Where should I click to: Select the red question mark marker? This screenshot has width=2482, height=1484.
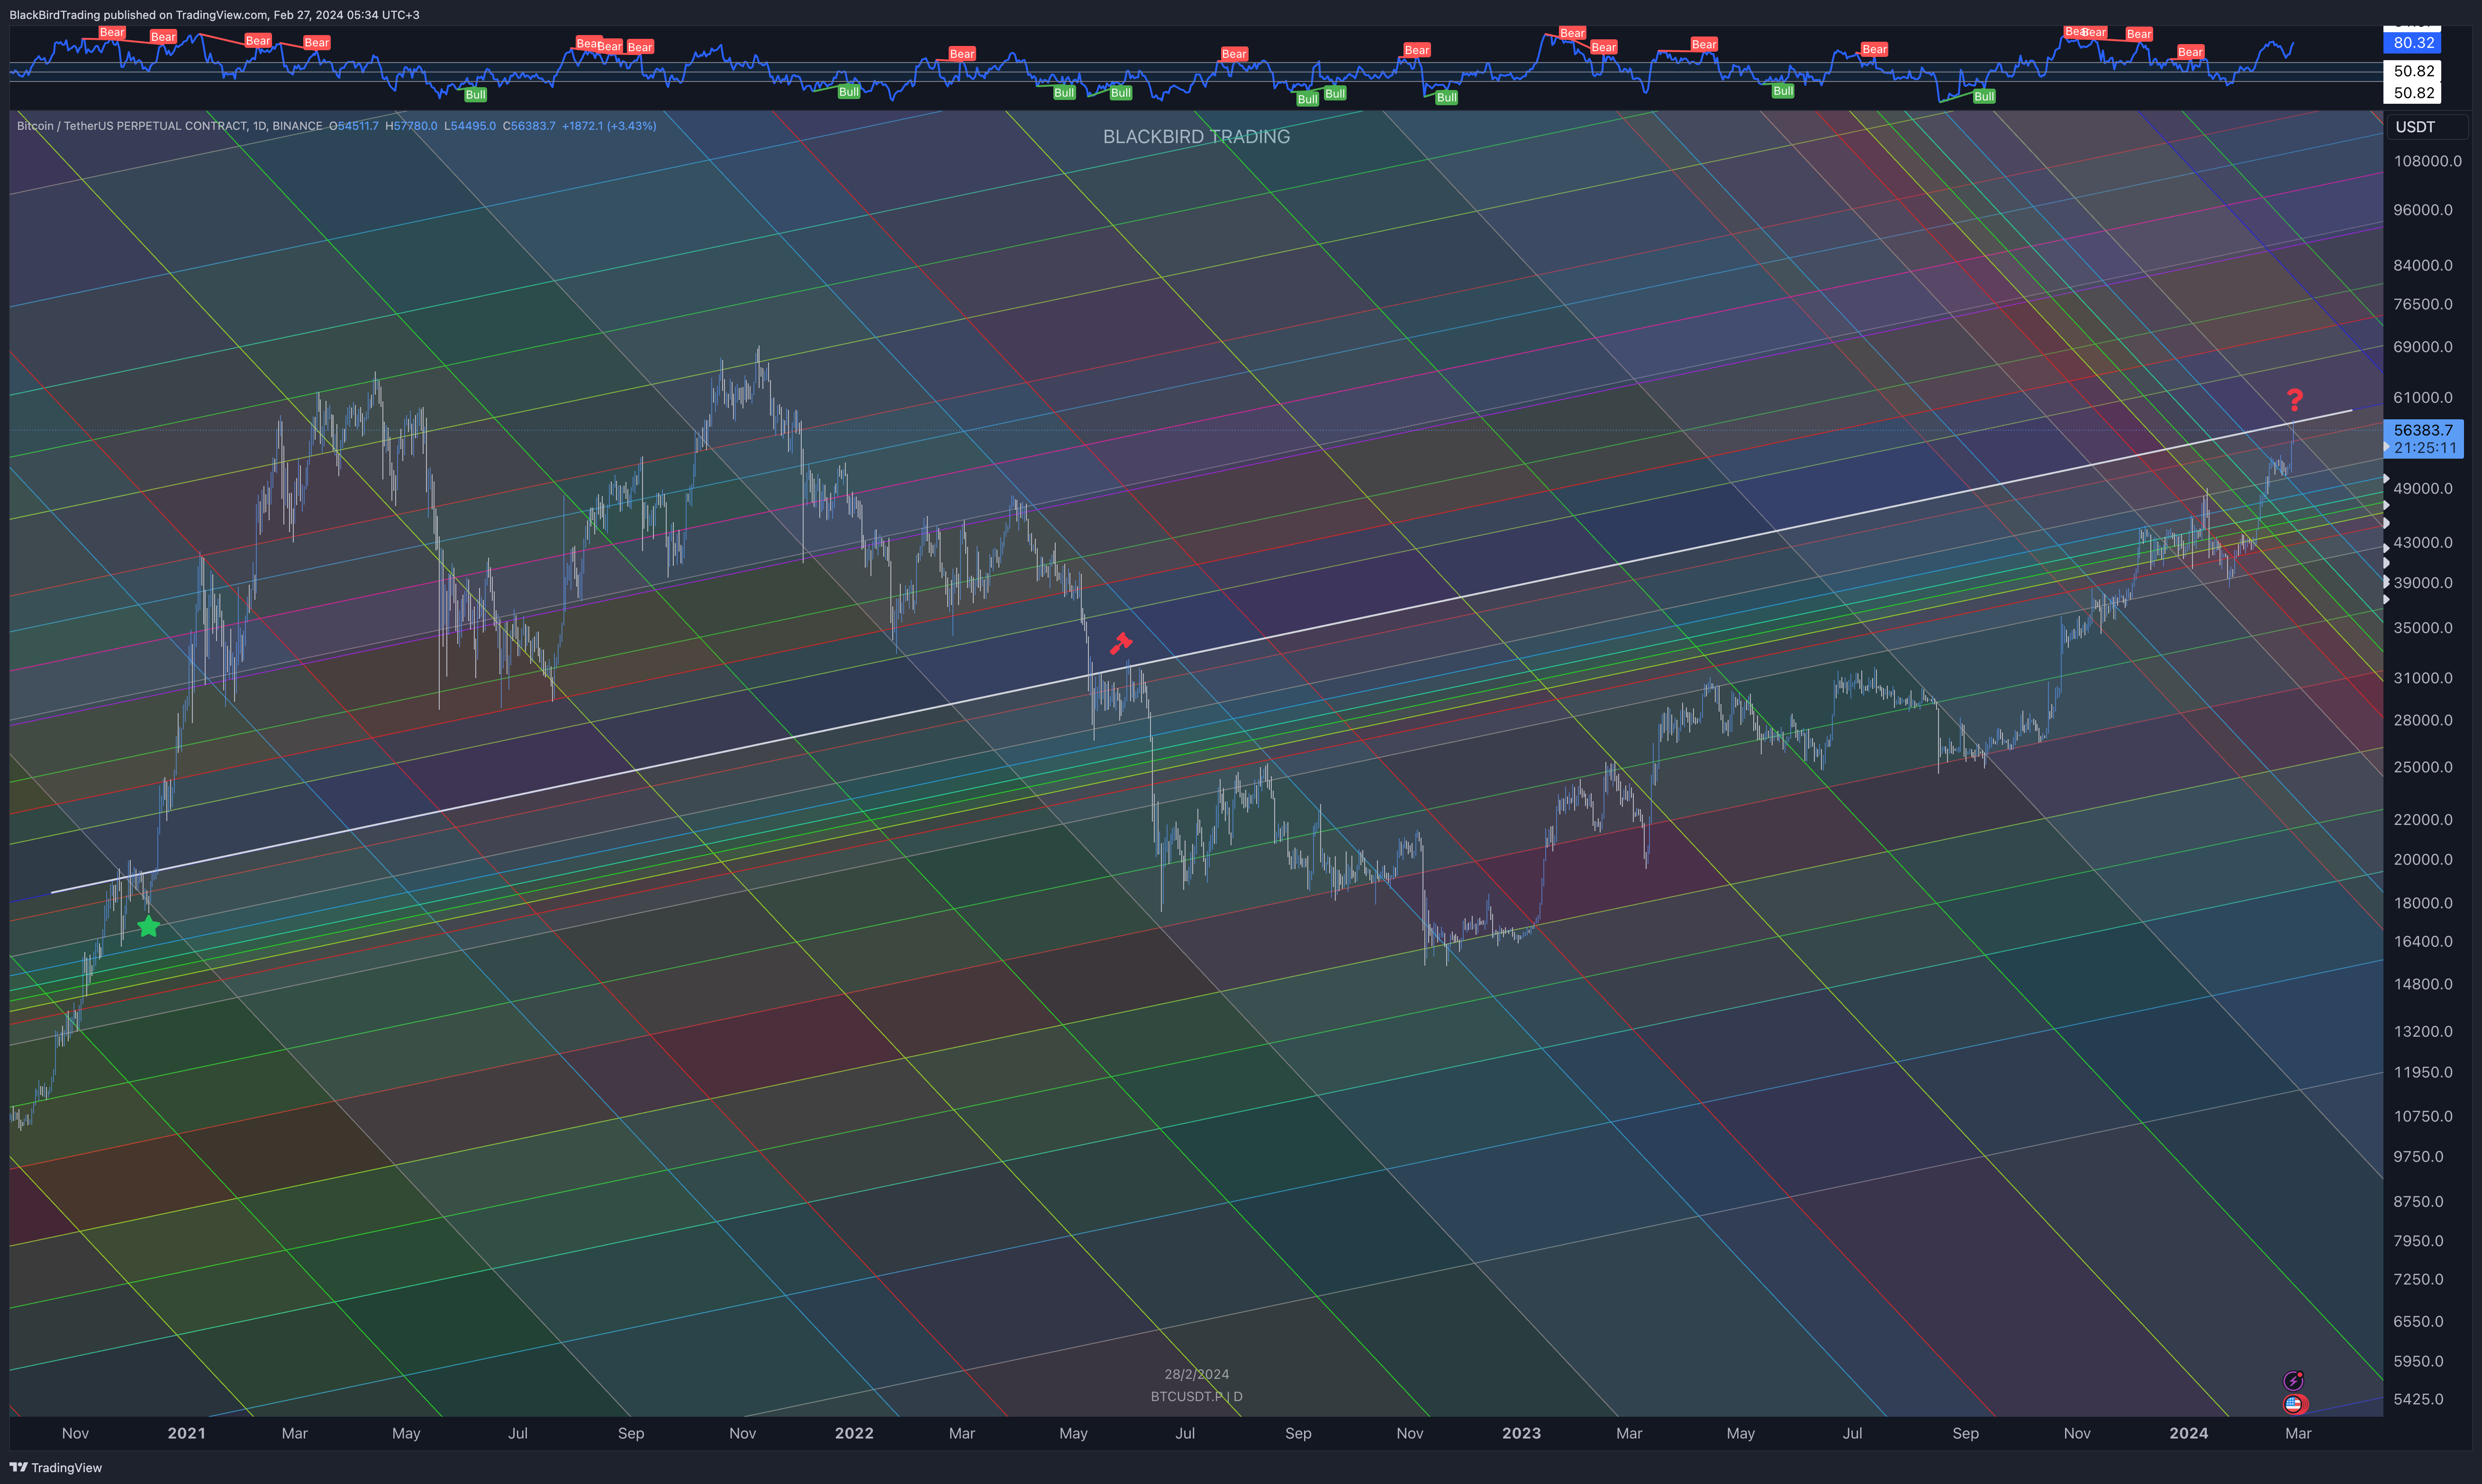(x=2295, y=400)
